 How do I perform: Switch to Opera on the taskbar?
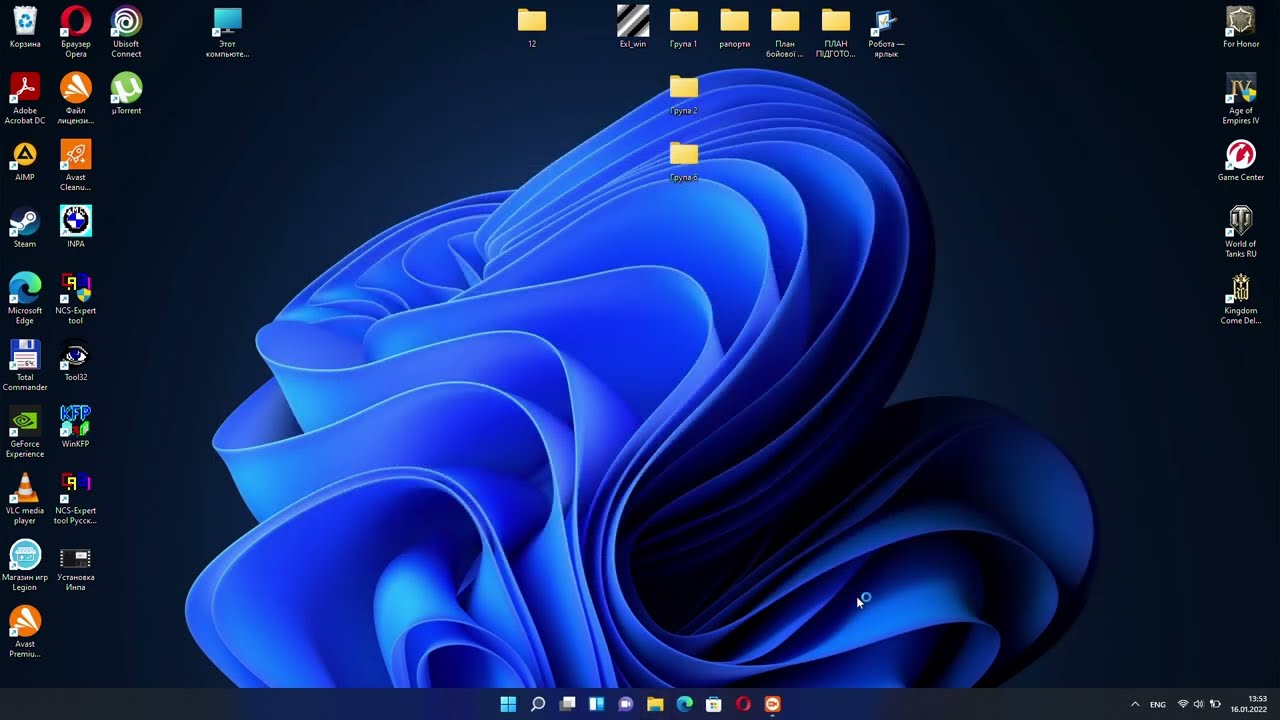743,704
